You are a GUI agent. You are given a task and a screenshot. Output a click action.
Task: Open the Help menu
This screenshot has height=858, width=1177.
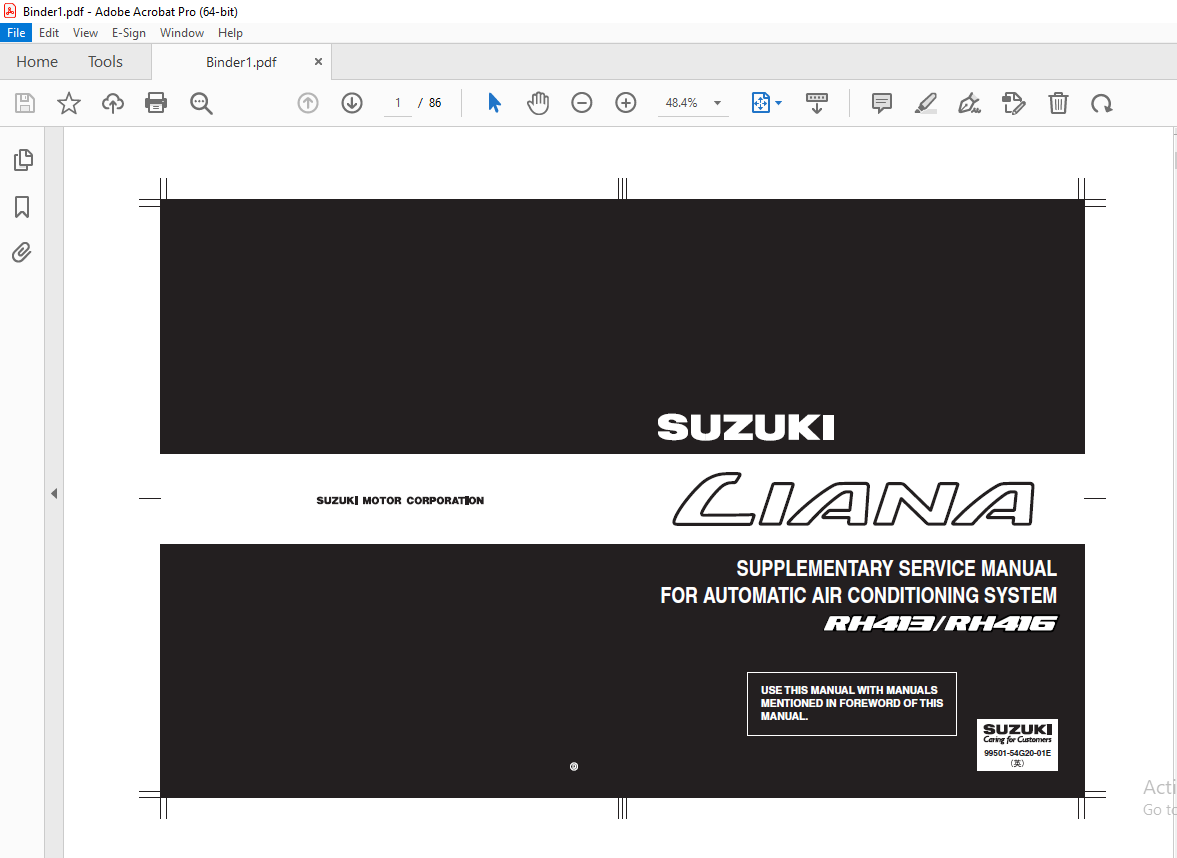[230, 33]
